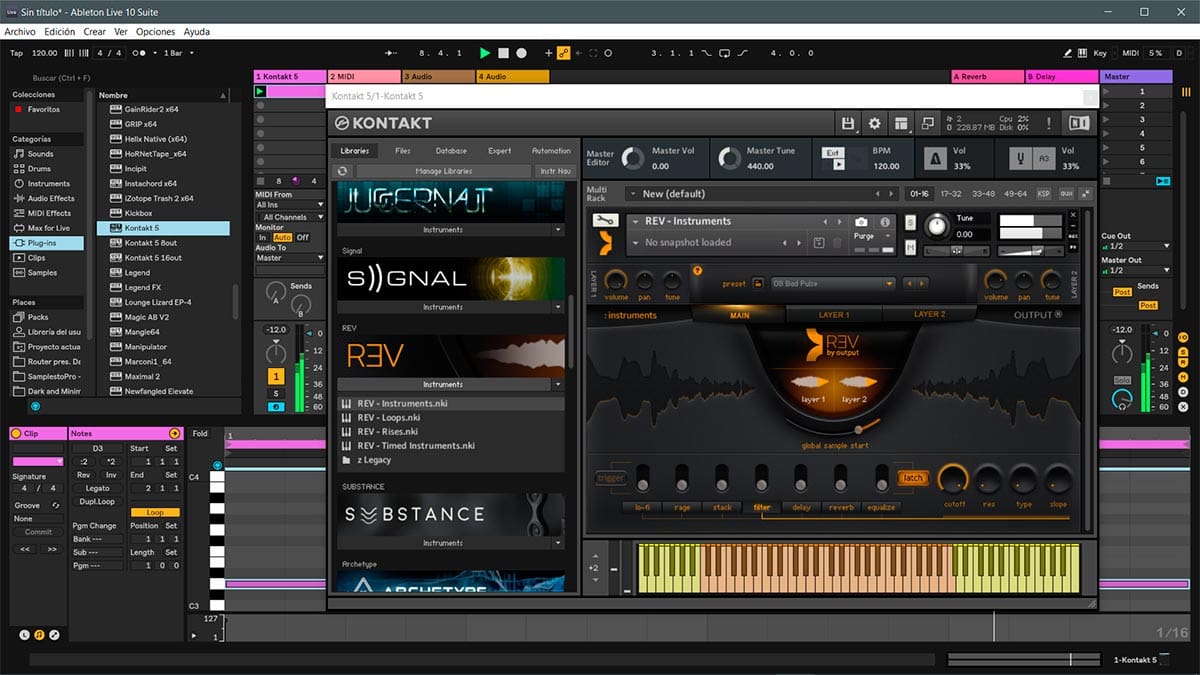Viewport: 1200px width, 675px height.
Task: Open the Audio To Master dropdown
Action: pyautogui.click(x=290, y=258)
